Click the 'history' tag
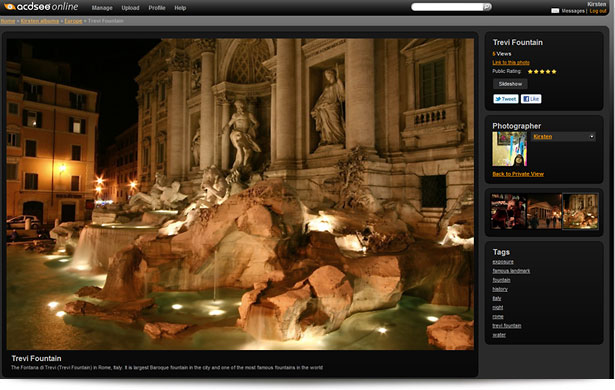Viewport: 615px width, 390px height. point(500,289)
